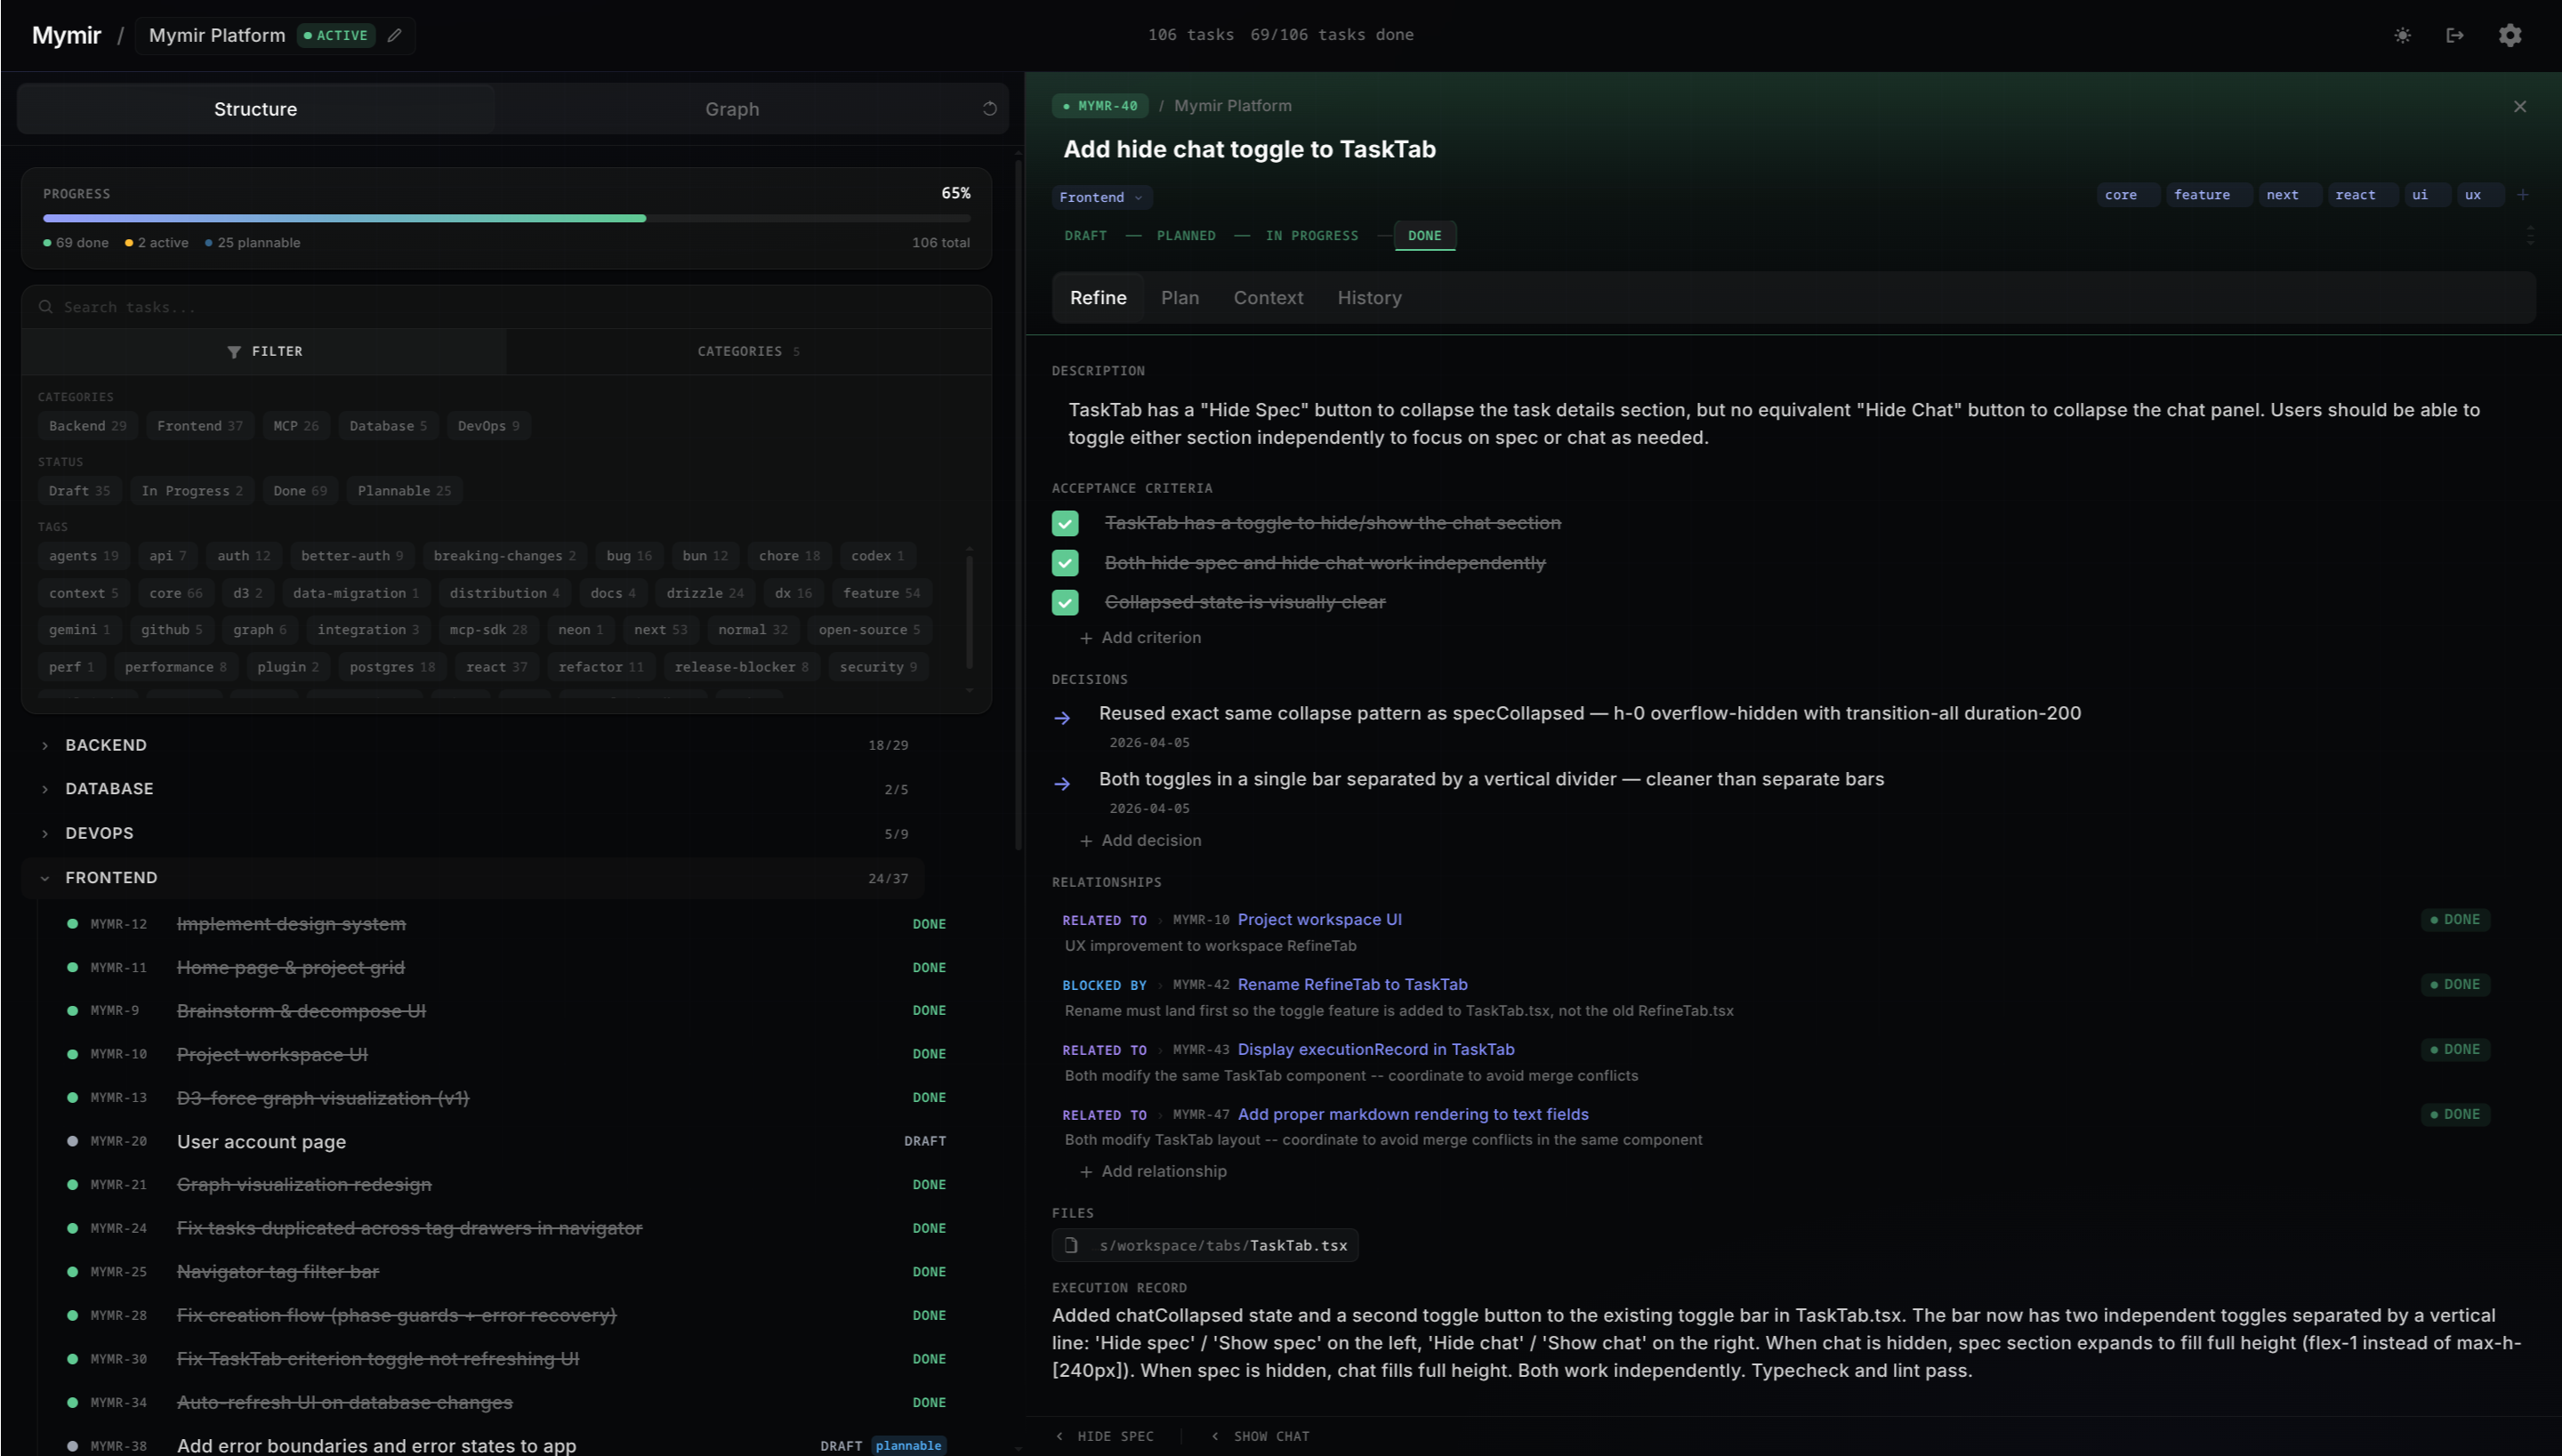Open settings gear icon
This screenshot has height=1456, width=2562.
(2510, 35)
